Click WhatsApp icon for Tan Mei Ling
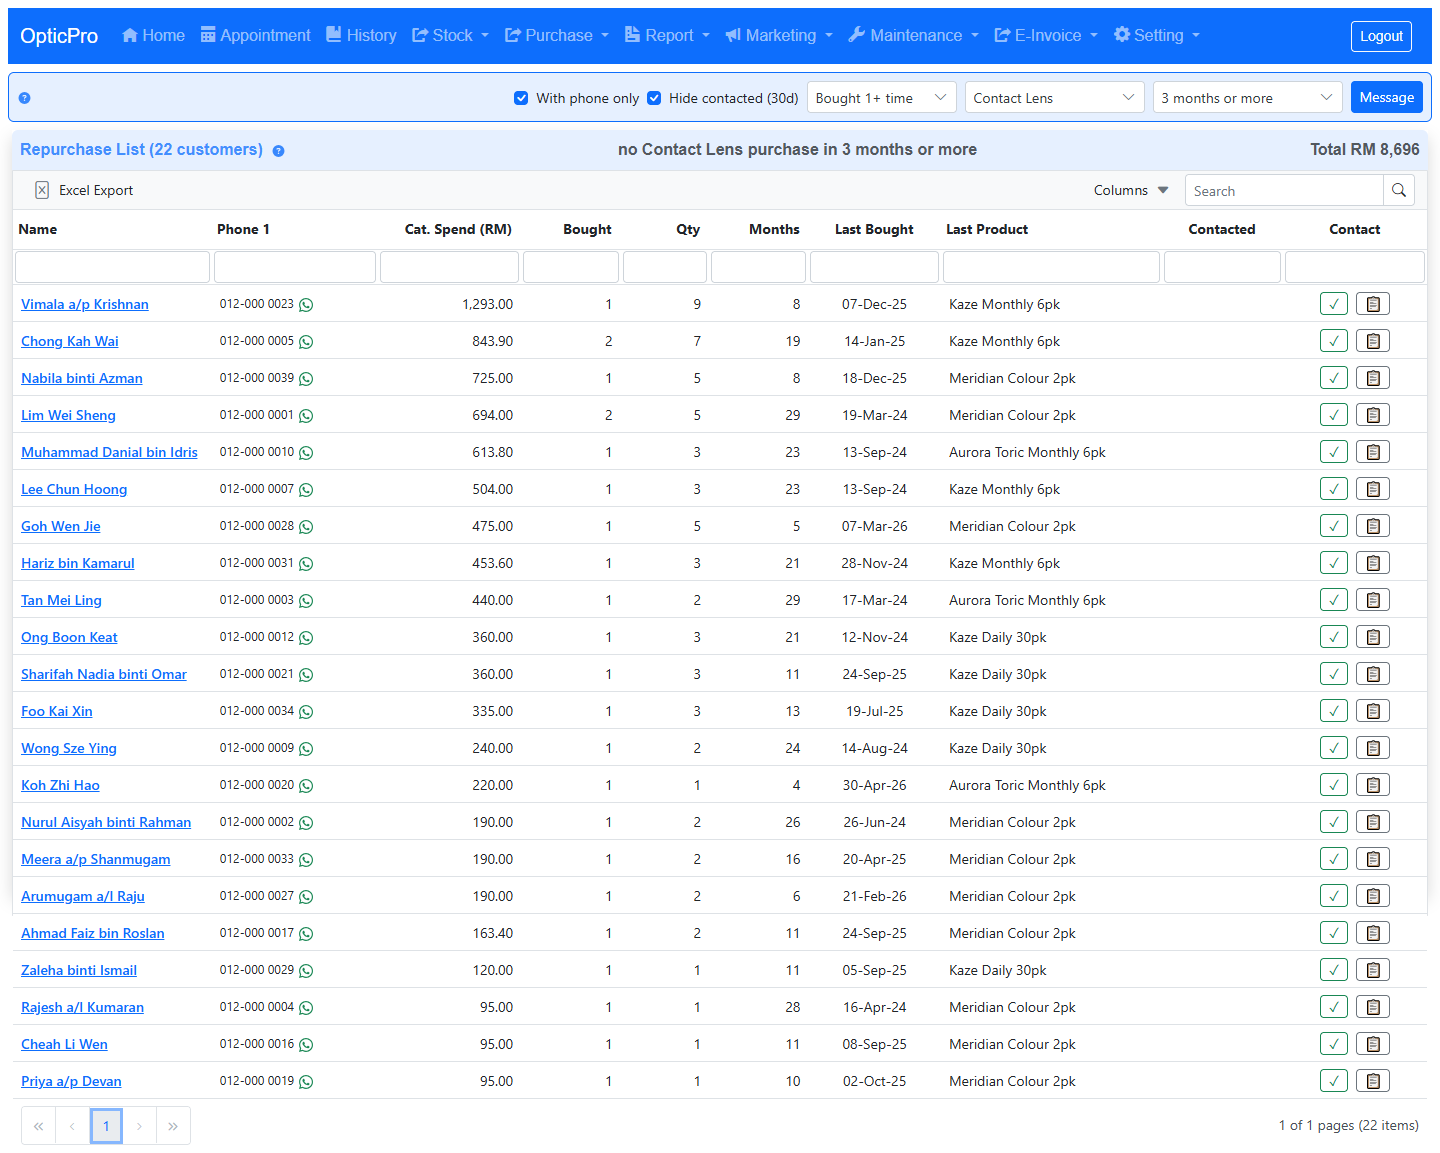 306,601
